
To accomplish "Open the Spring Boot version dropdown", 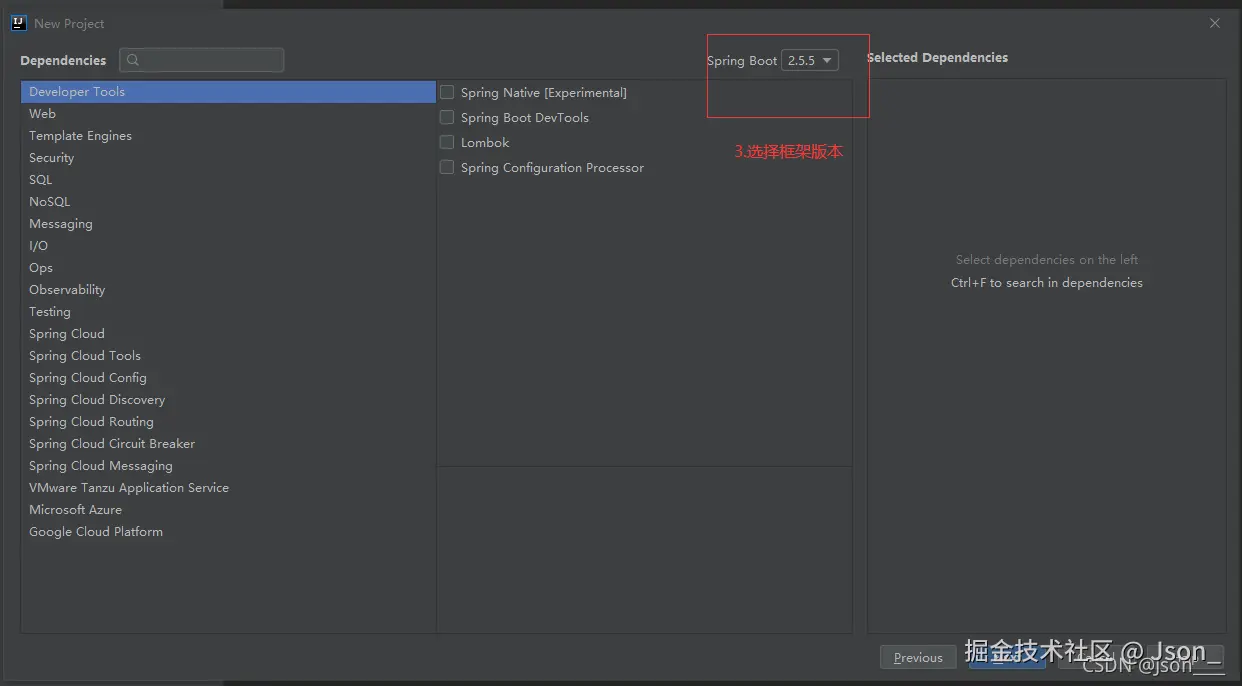I will point(809,61).
